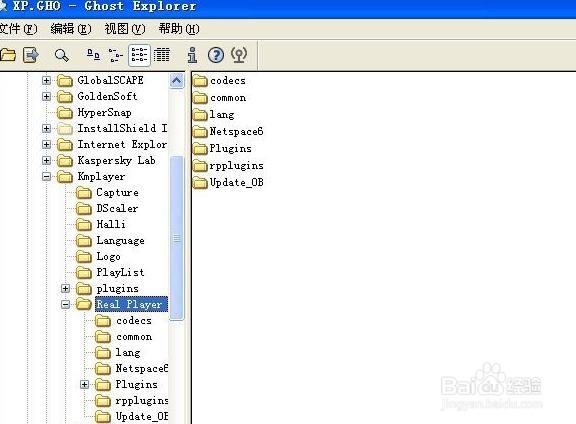The width and height of the screenshot is (576, 424).
Task: Select the list view toolbar icon
Action: pos(139,55)
